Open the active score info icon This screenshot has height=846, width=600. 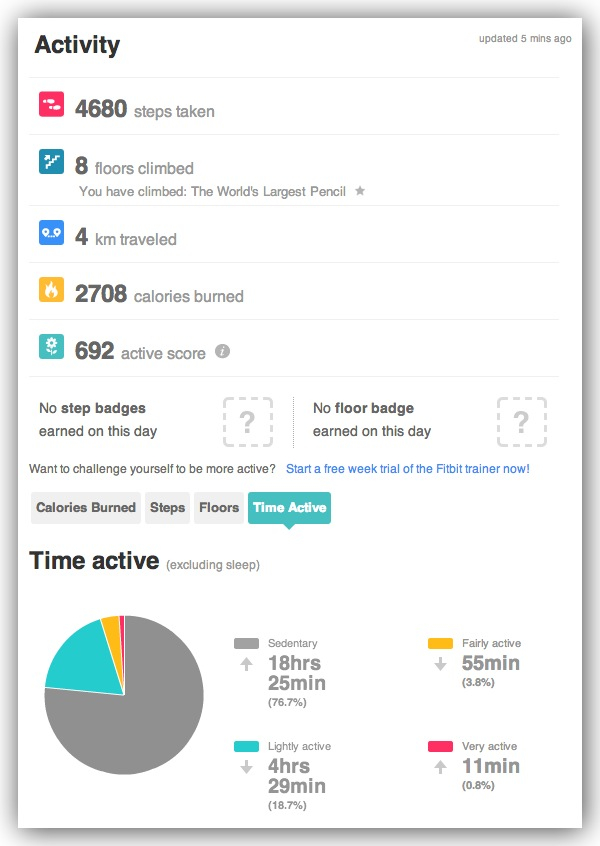point(223,352)
